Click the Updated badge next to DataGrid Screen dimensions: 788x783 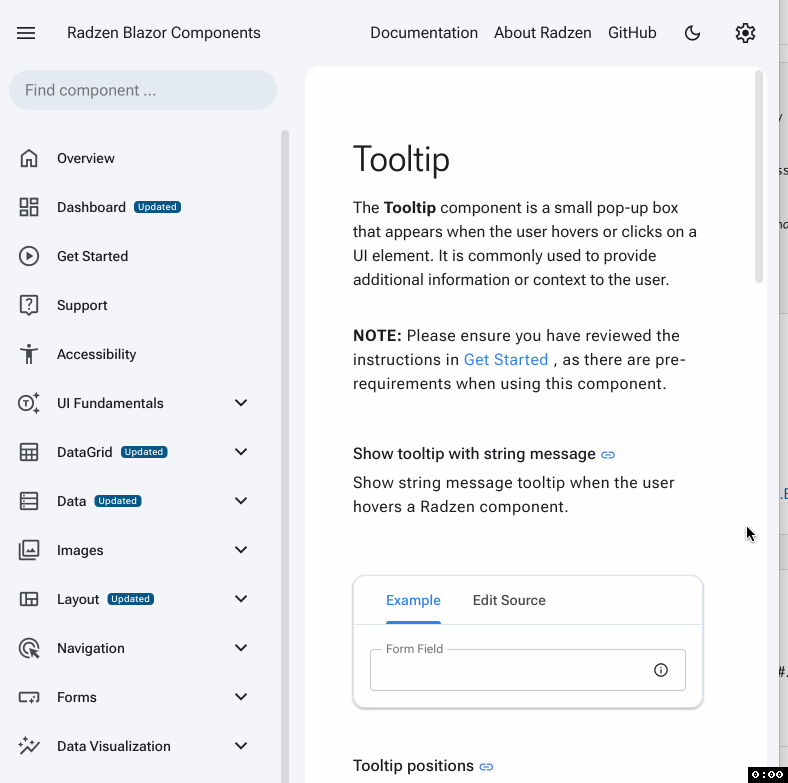coord(144,452)
